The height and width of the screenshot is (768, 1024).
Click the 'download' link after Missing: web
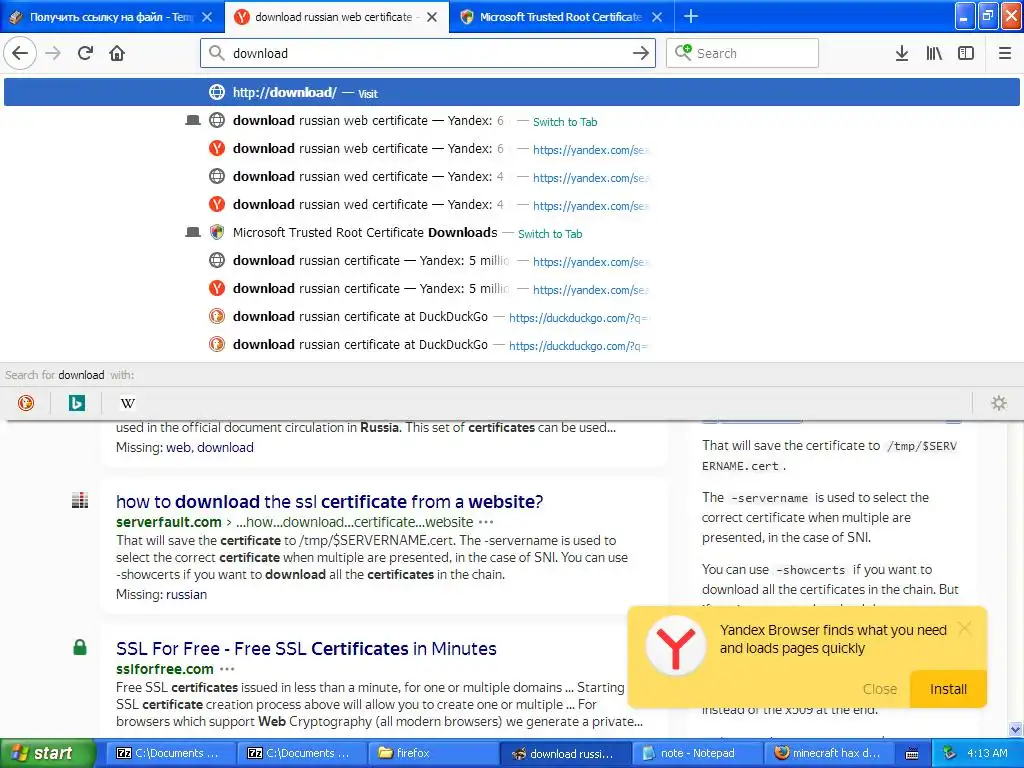225,448
